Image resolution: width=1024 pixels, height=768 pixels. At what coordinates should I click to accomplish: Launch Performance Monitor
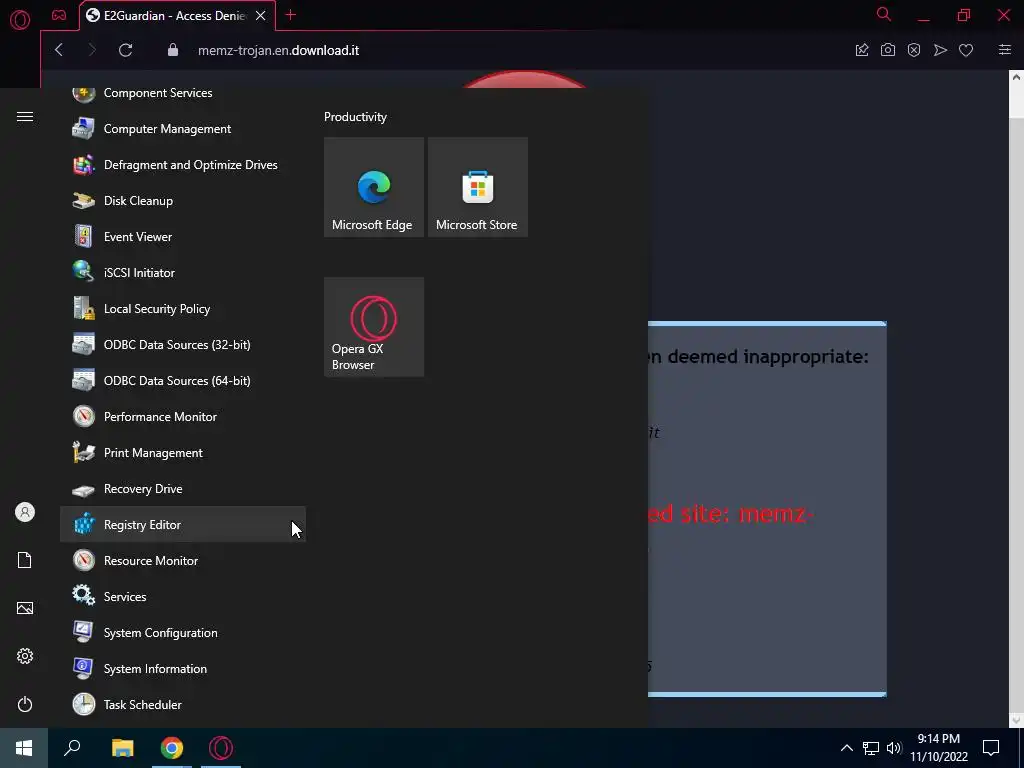point(183,416)
